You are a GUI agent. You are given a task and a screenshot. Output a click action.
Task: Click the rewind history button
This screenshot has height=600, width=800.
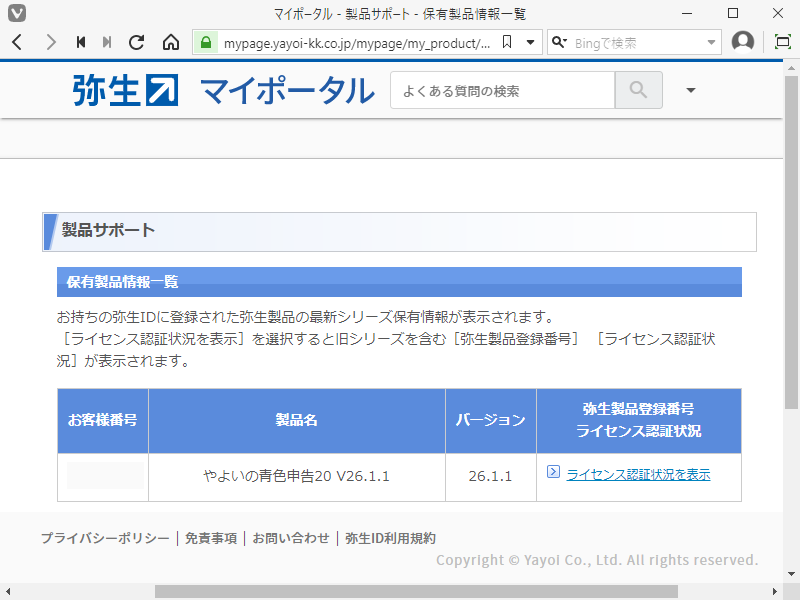tap(81, 42)
